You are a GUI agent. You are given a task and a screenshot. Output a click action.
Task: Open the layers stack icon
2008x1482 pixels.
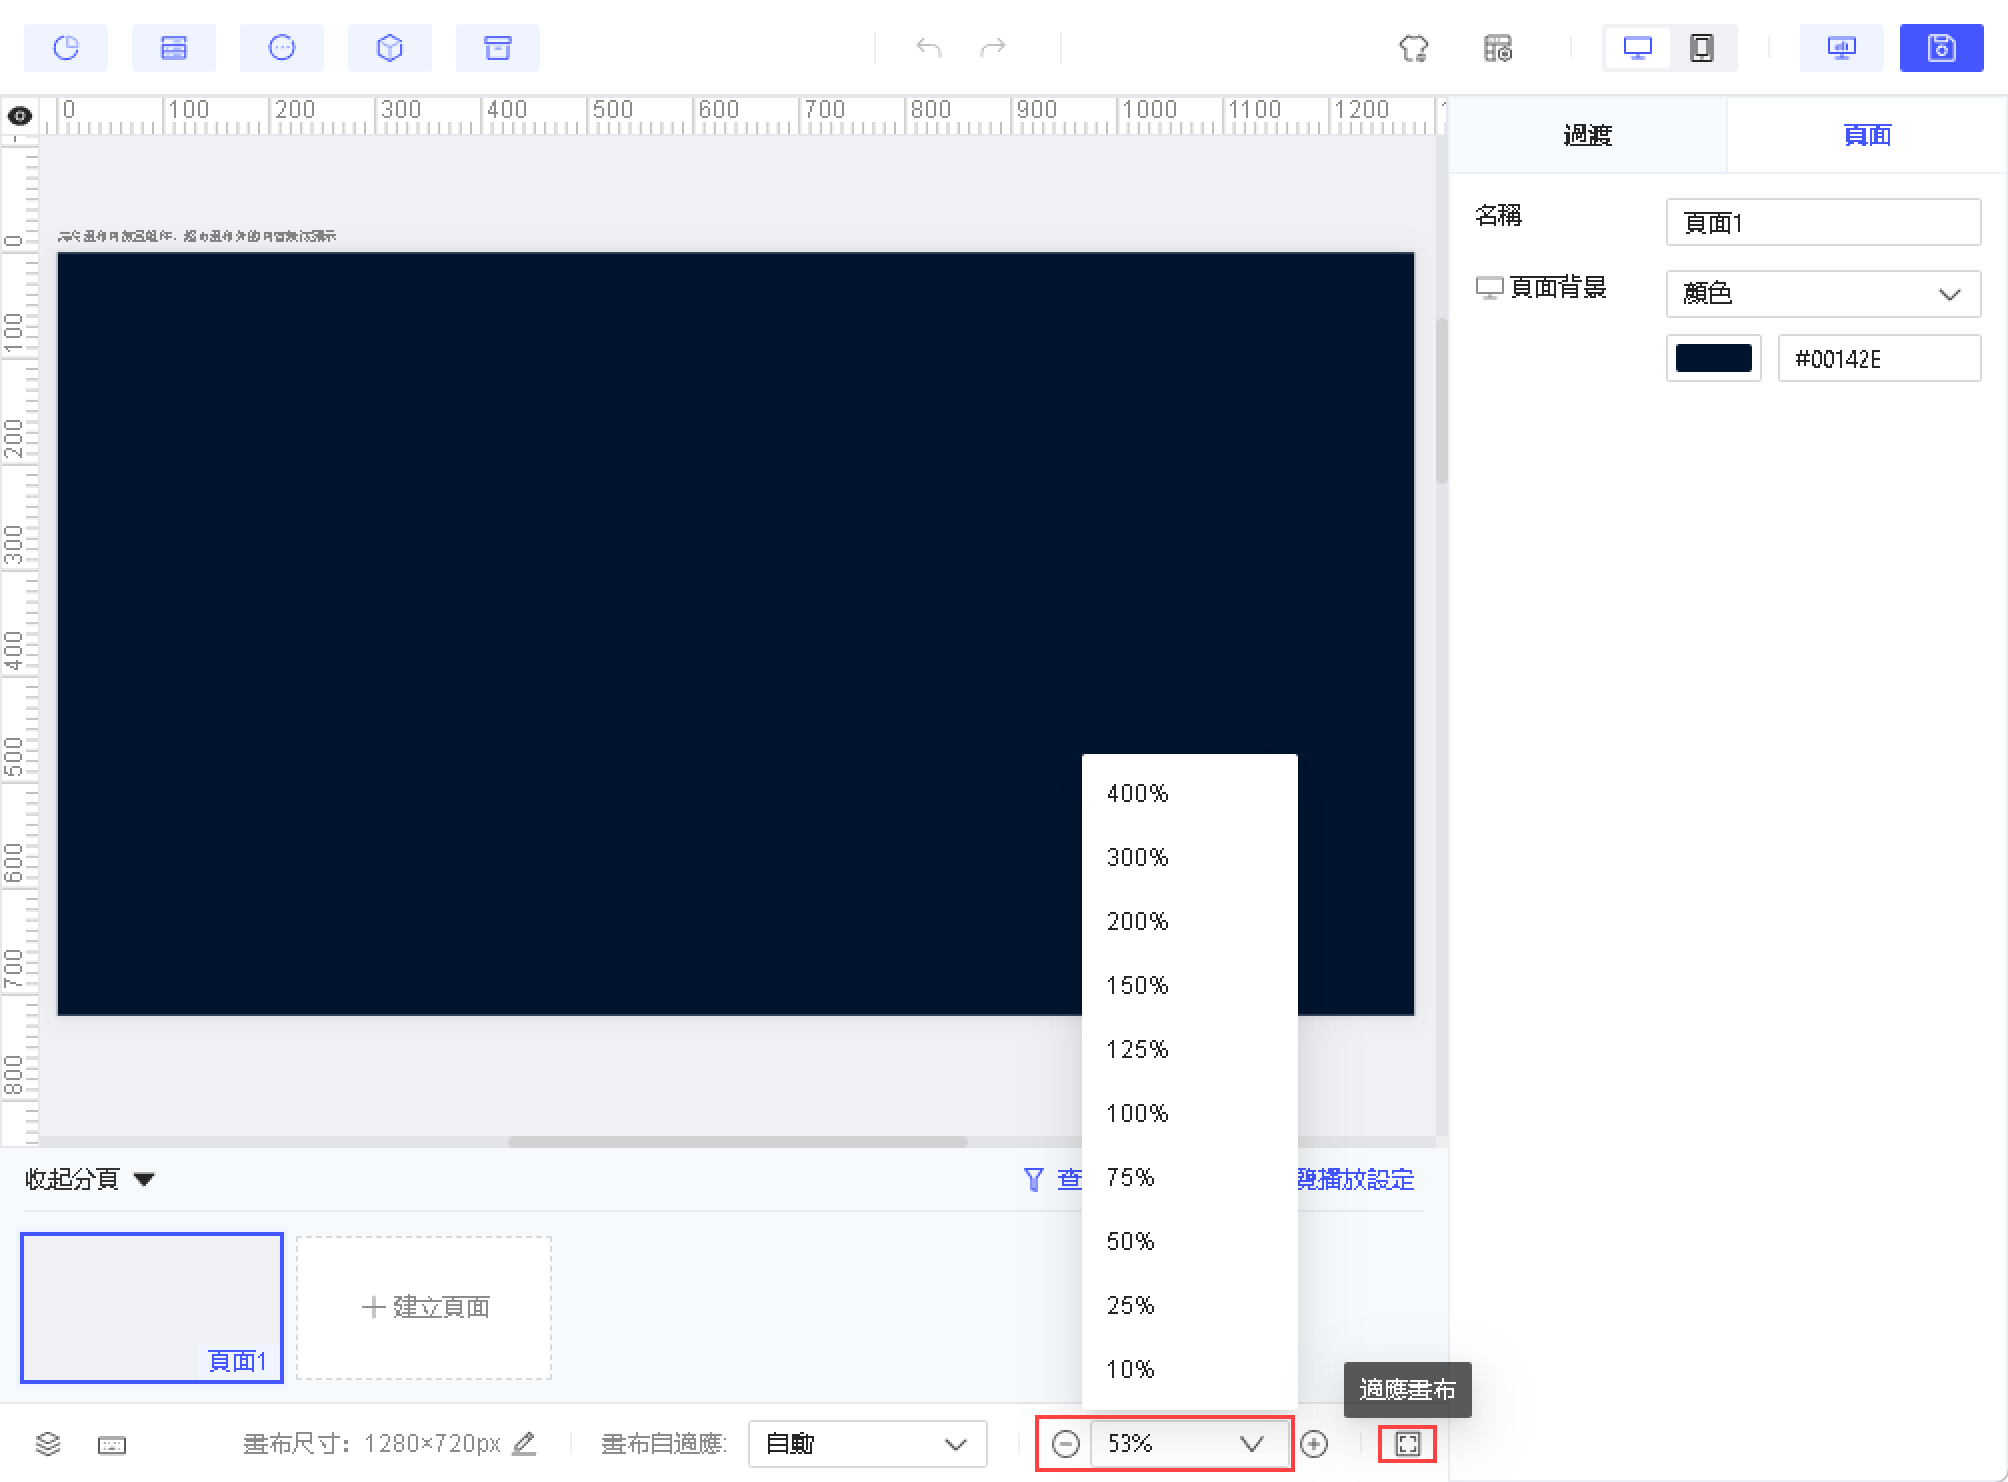[48, 1444]
